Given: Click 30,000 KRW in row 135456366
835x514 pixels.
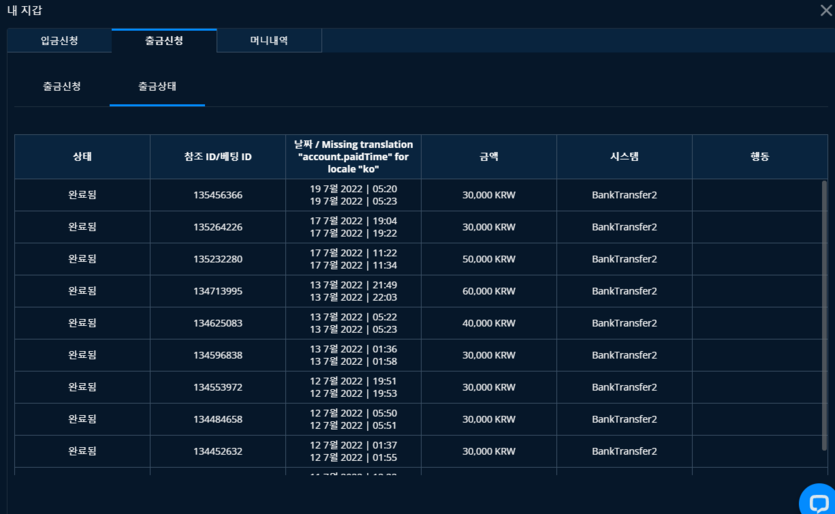Looking at the screenshot, I should [x=489, y=195].
